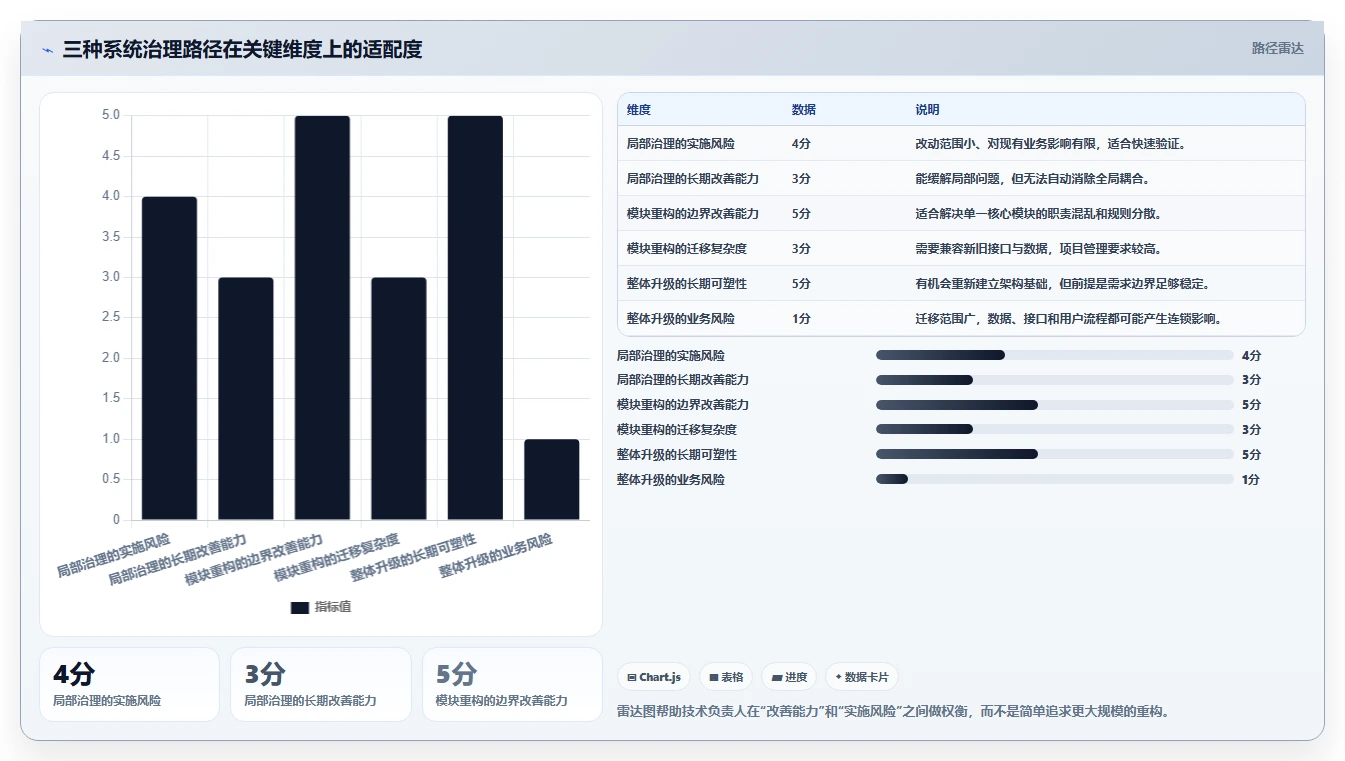Viewport: 1345px width, 761px height.
Task: Select the 进度 tag chip
Action: [789, 677]
